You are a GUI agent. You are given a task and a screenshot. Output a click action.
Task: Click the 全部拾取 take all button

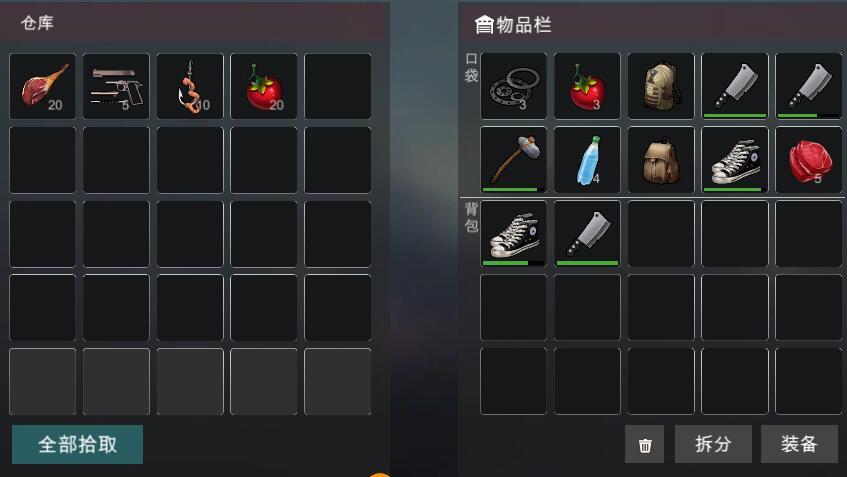point(77,444)
